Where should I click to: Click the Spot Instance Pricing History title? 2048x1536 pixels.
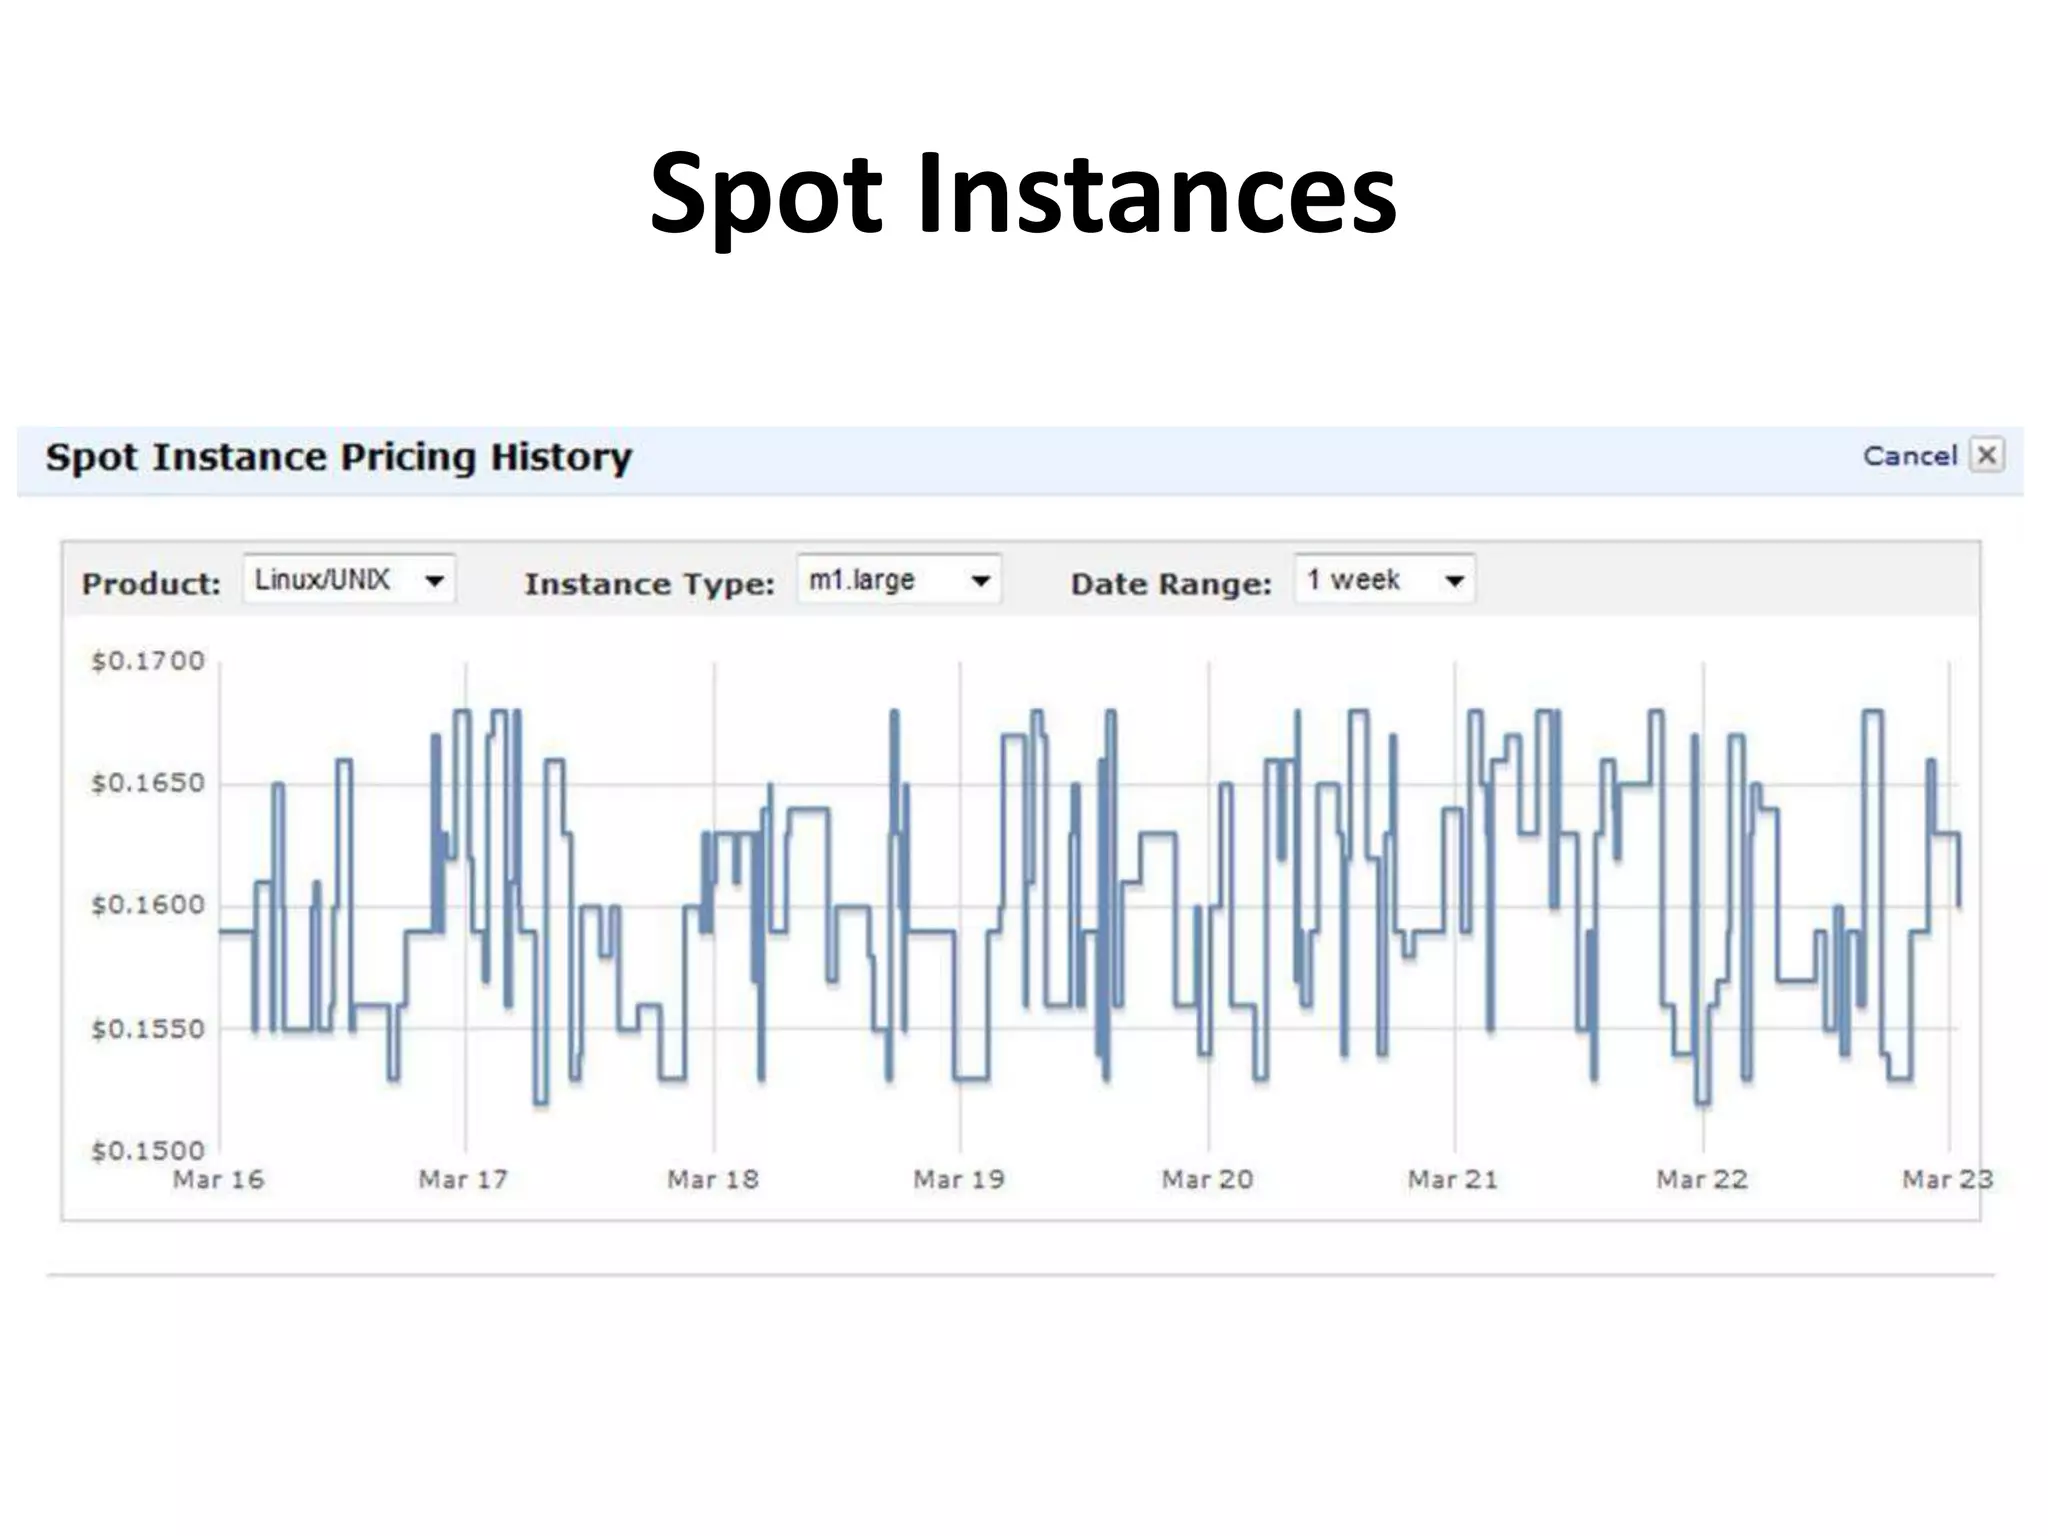(339, 457)
